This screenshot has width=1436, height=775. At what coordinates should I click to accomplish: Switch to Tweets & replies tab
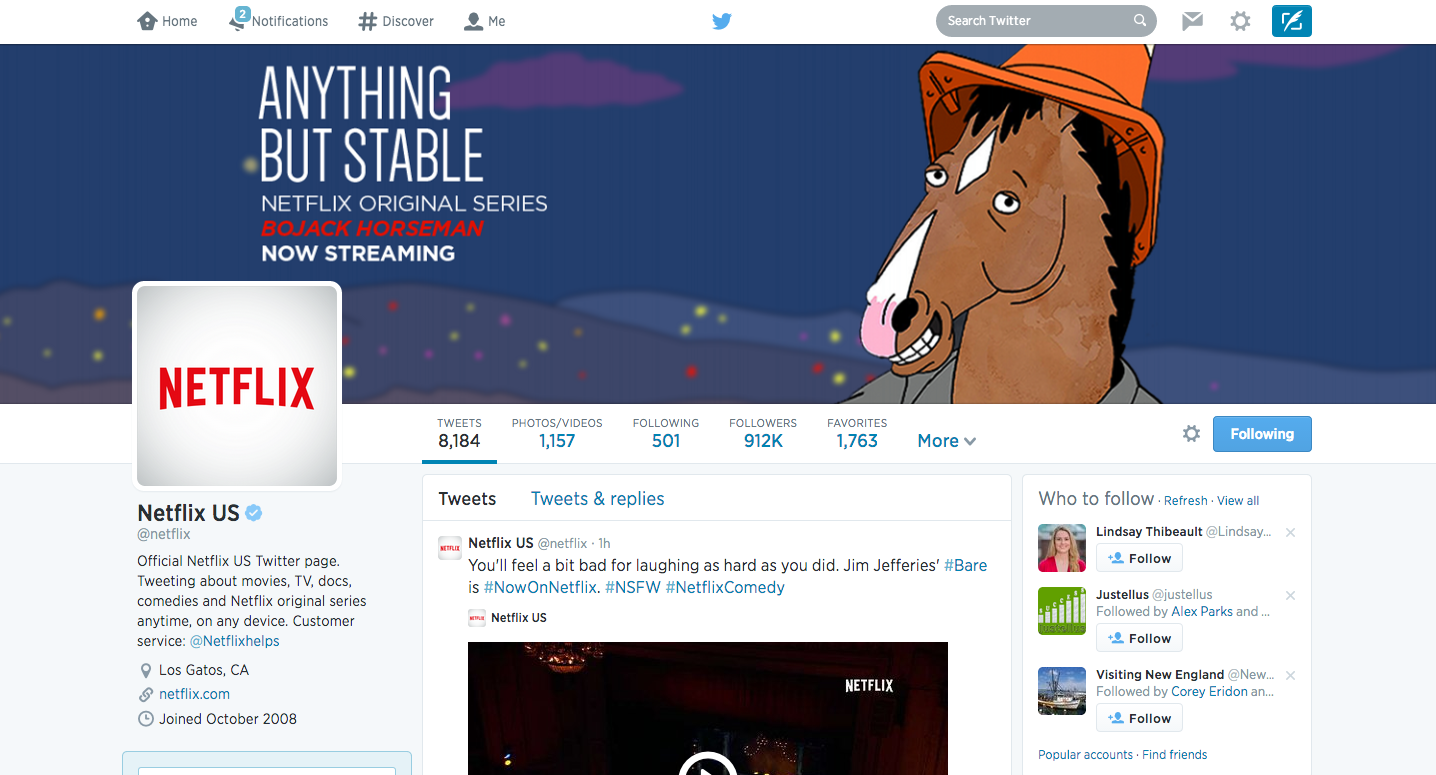point(597,498)
